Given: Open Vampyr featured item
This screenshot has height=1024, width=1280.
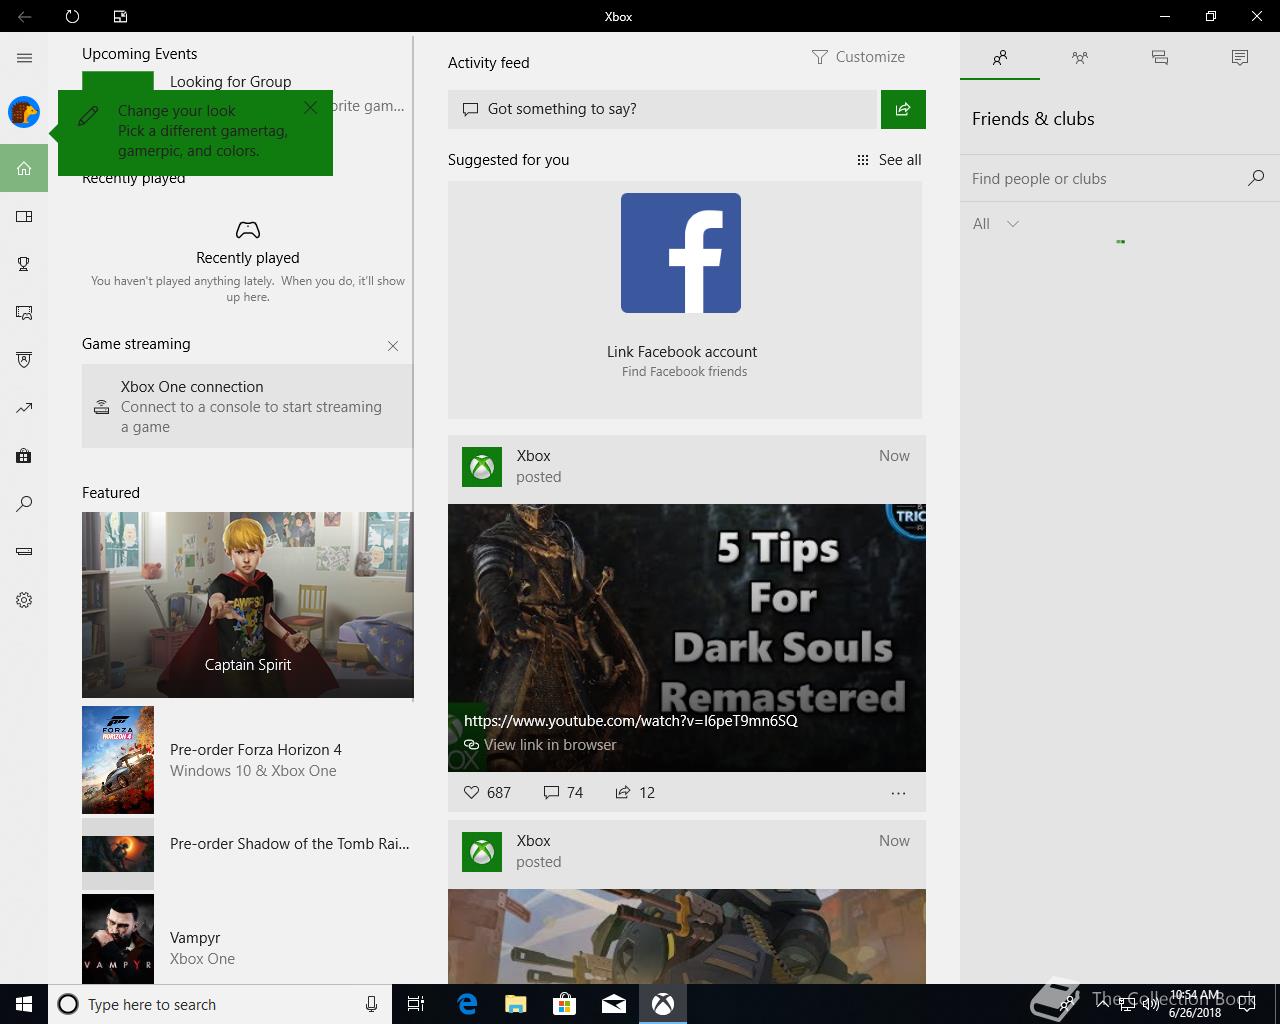Looking at the screenshot, I should pyautogui.click(x=248, y=939).
